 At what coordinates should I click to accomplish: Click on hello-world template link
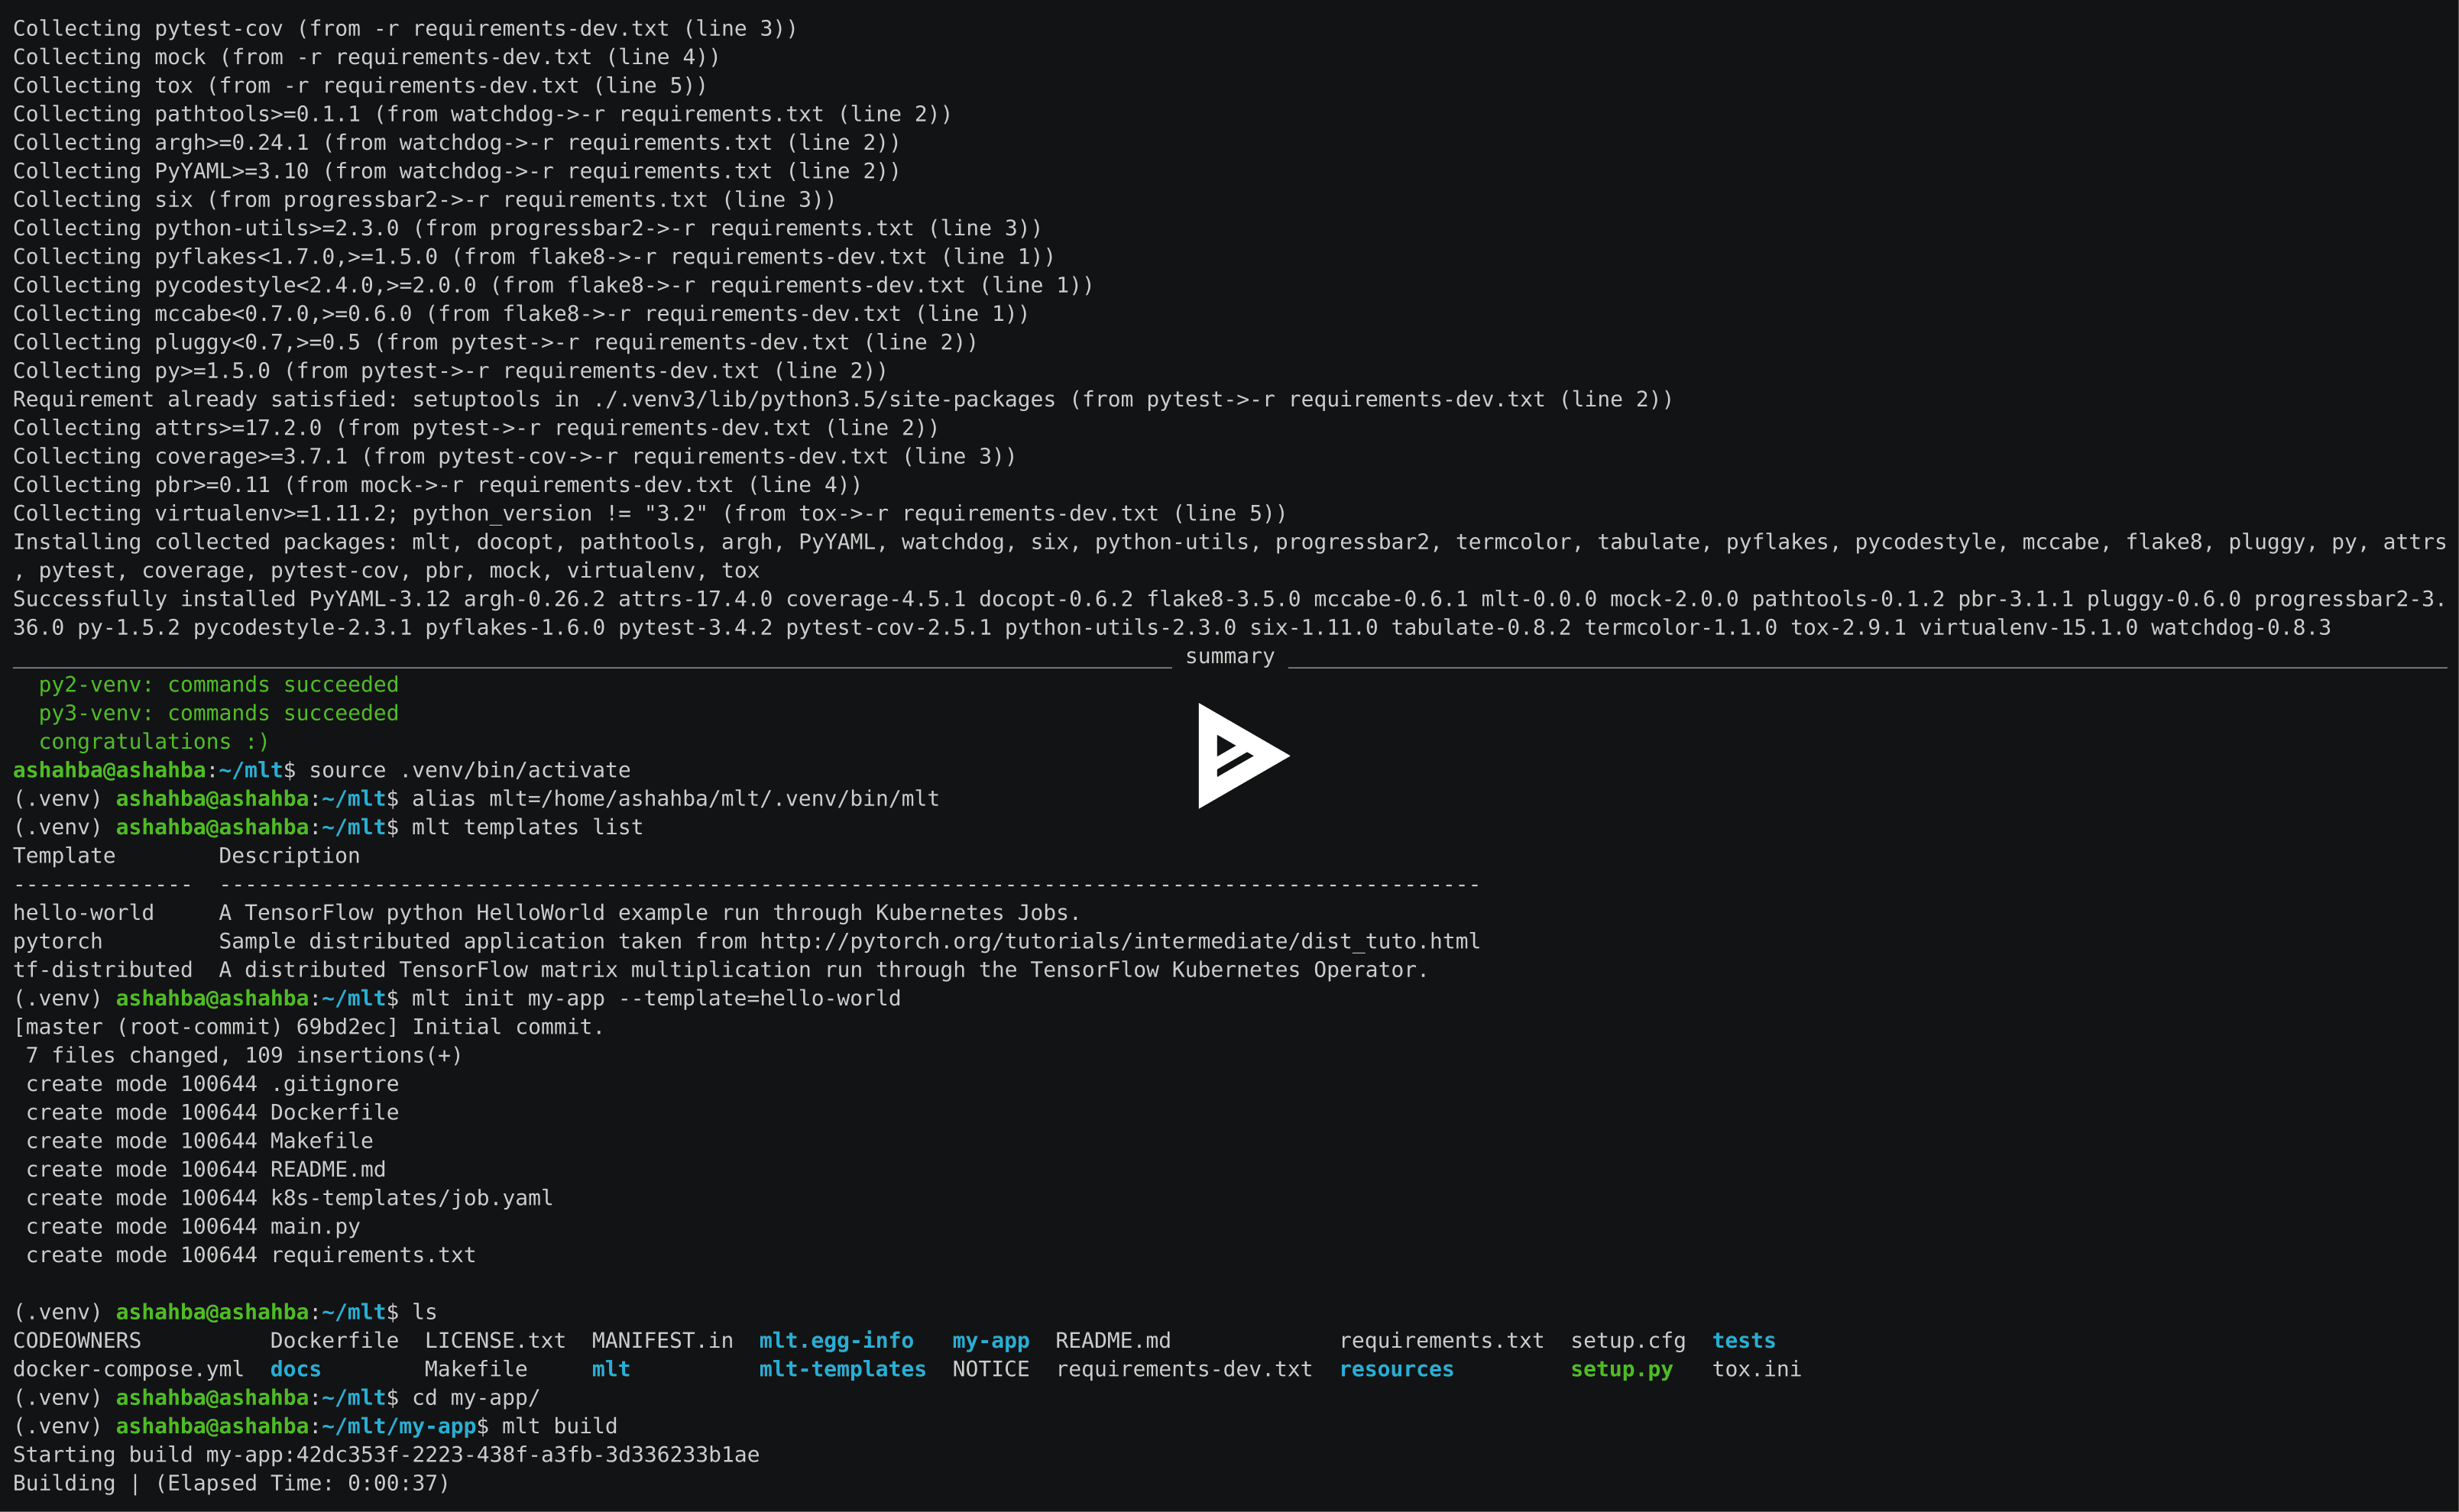tap(83, 911)
